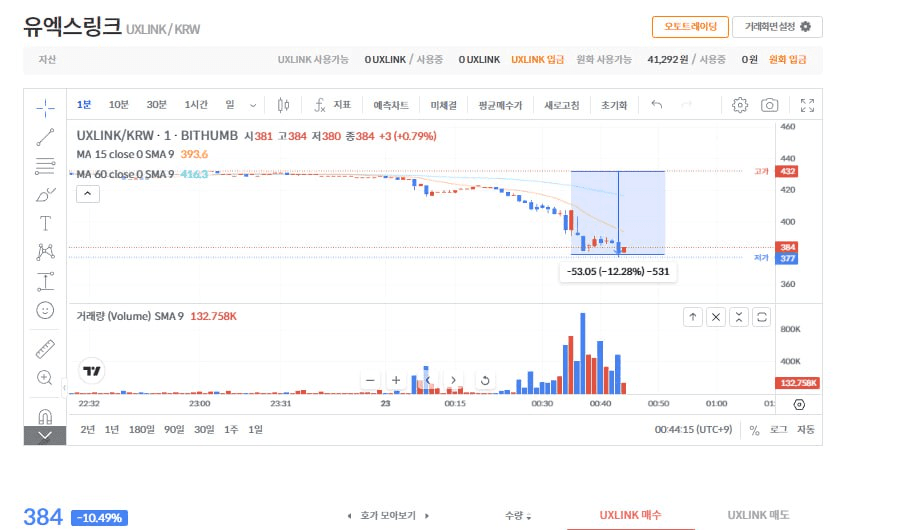Viewport: 897px width, 530px height.
Task: Open timezone 00:44:15 (UTC+9) menu
Action: pyautogui.click(x=693, y=429)
